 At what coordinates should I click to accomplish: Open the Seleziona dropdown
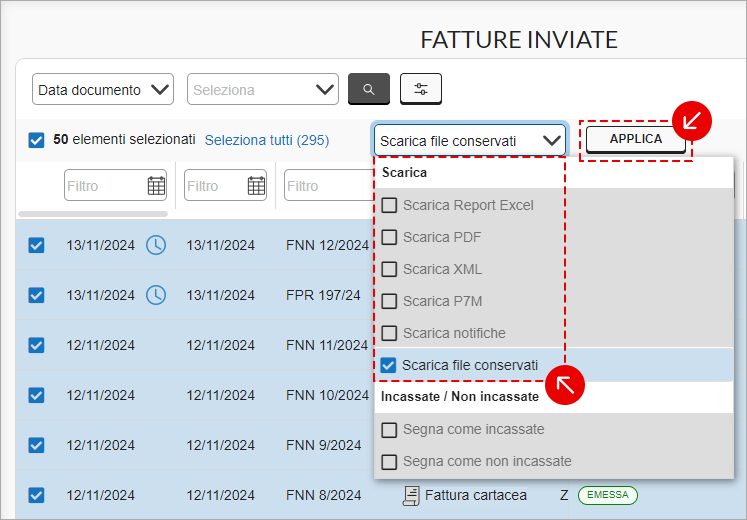263,89
